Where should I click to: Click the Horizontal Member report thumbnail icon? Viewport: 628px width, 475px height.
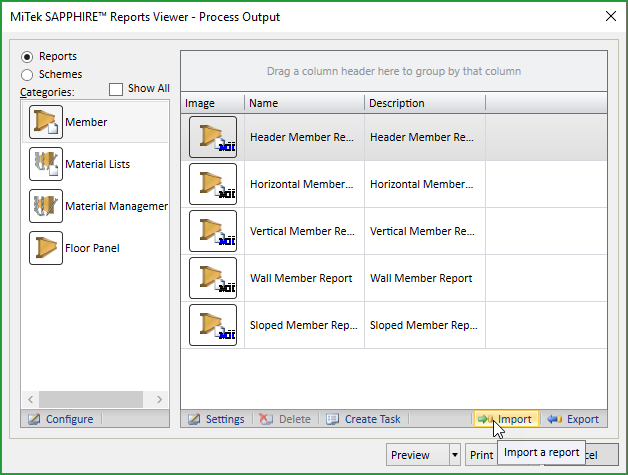[x=213, y=184]
